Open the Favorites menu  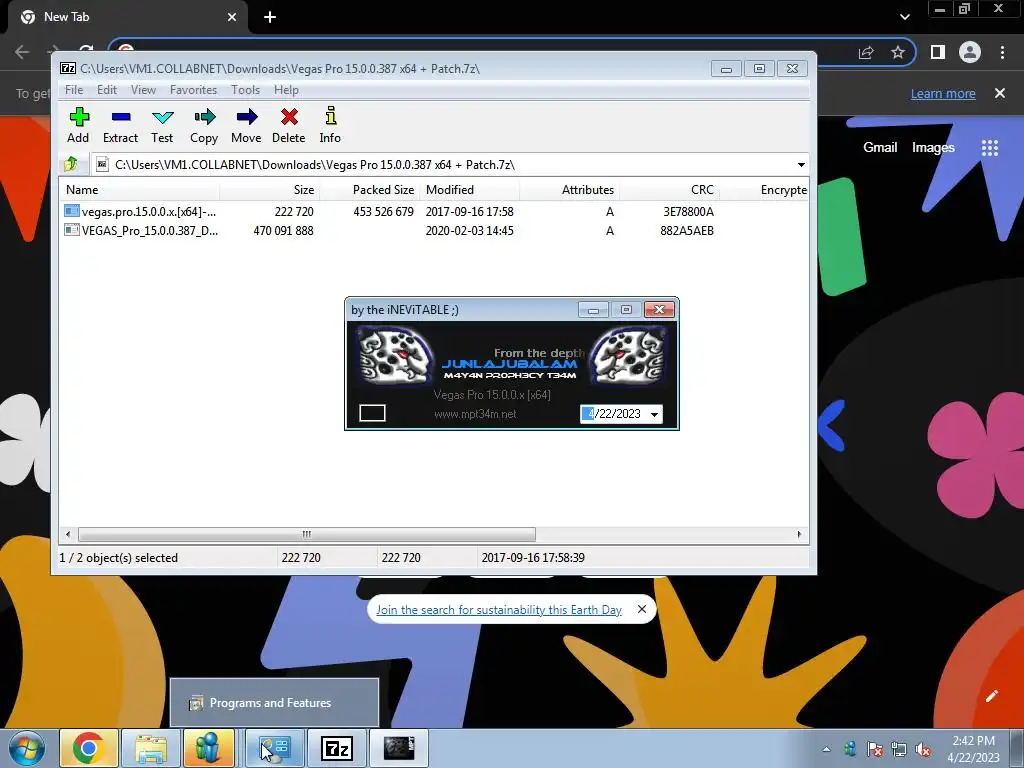point(193,90)
